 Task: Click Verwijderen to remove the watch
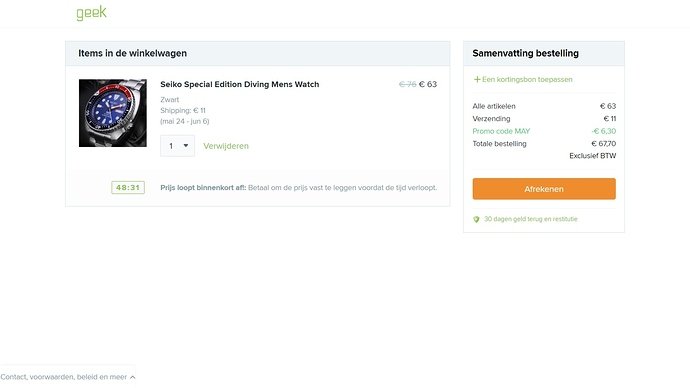tap(226, 146)
